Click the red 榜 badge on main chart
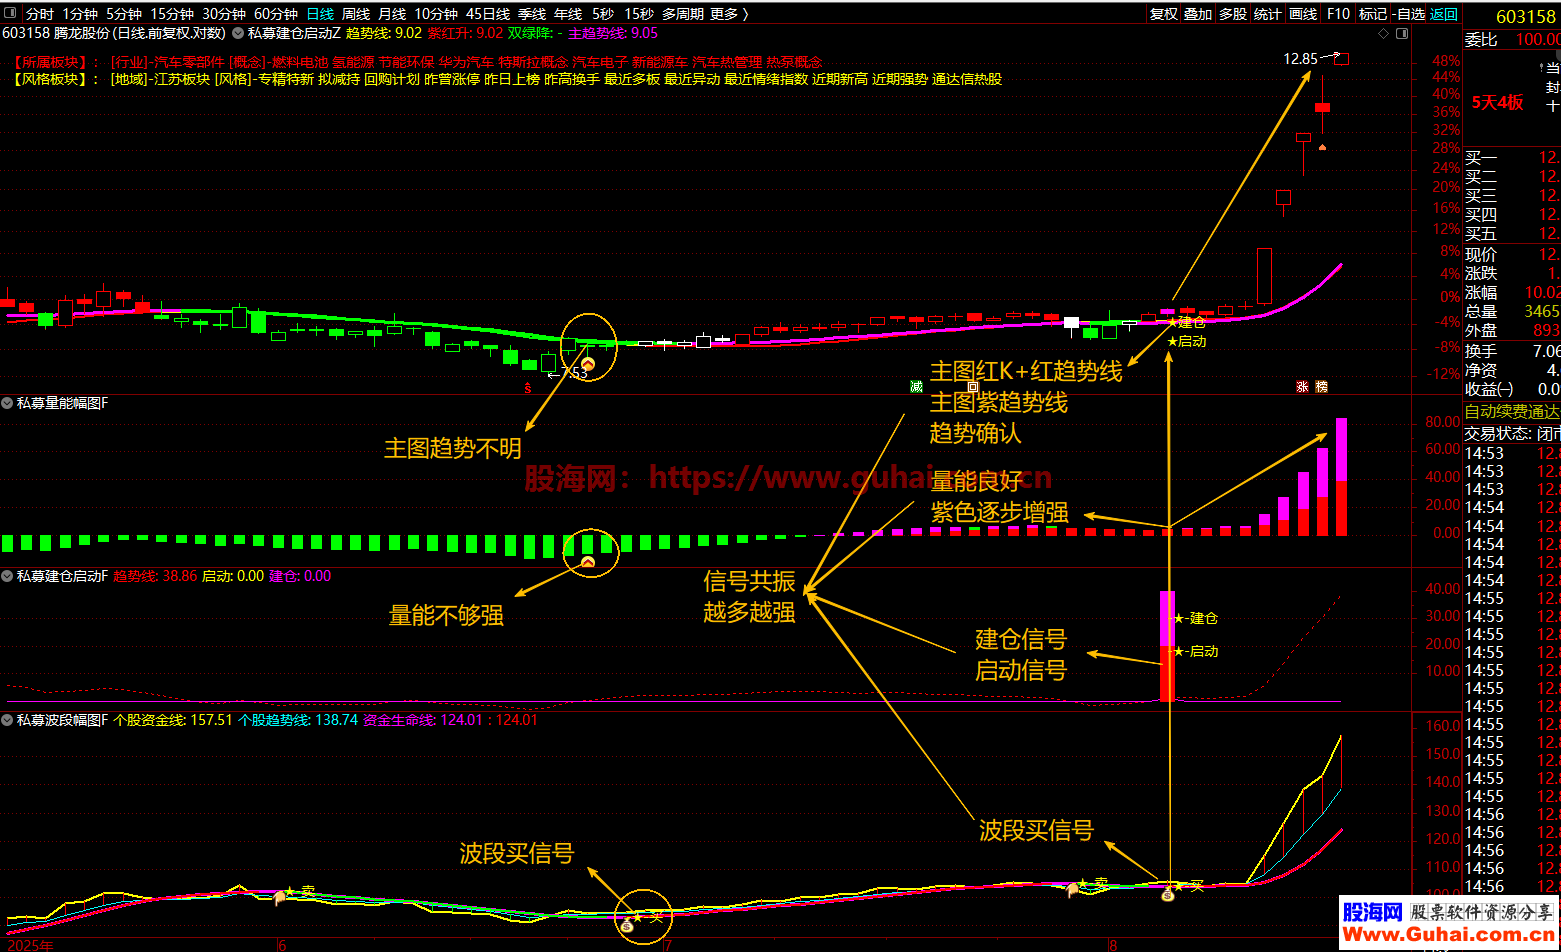This screenshot has height=952, width=1561. click(1321, 386)
